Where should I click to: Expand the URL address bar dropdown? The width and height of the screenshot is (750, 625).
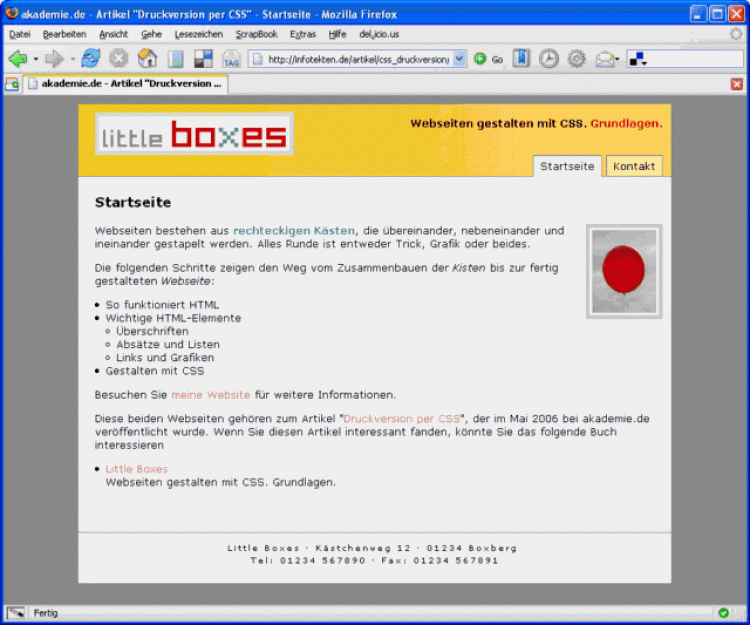point(459,59)
